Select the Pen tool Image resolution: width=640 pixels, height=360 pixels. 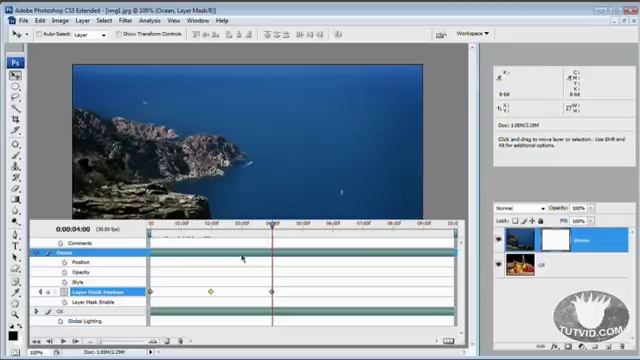[15, 235]
